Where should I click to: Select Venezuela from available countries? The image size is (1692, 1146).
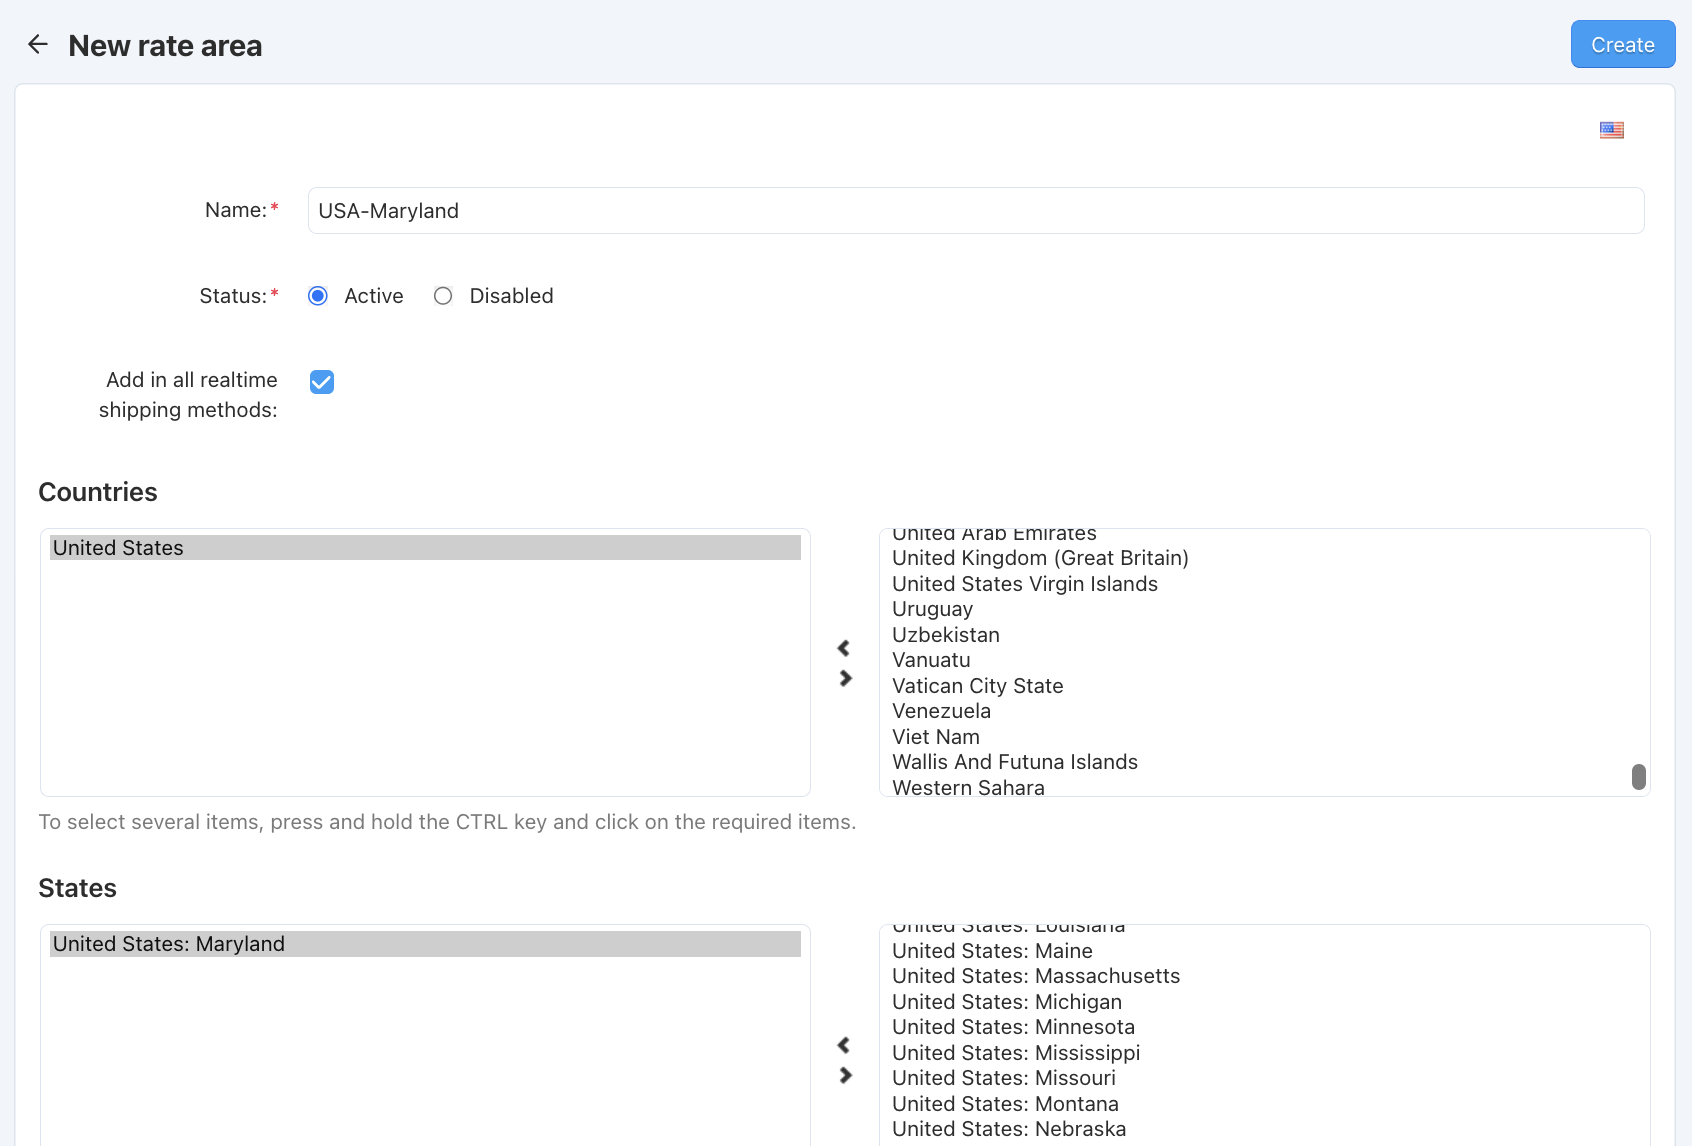tap(941, 711)
